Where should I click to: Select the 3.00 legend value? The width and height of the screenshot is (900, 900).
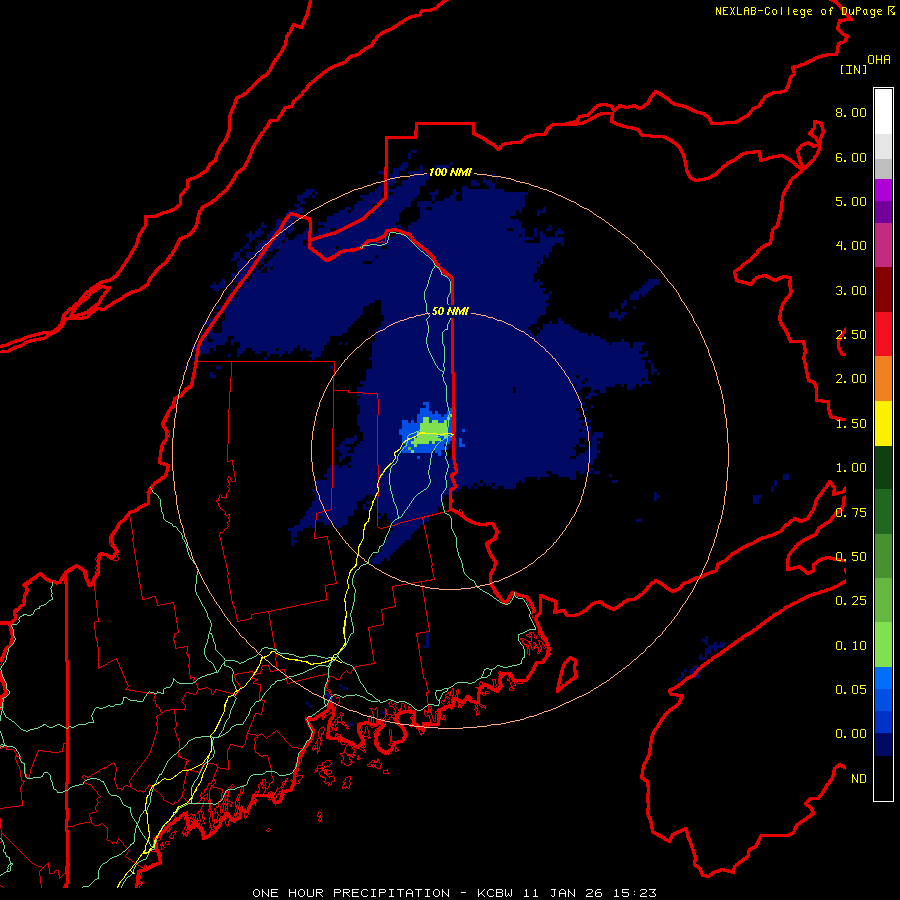851,290
